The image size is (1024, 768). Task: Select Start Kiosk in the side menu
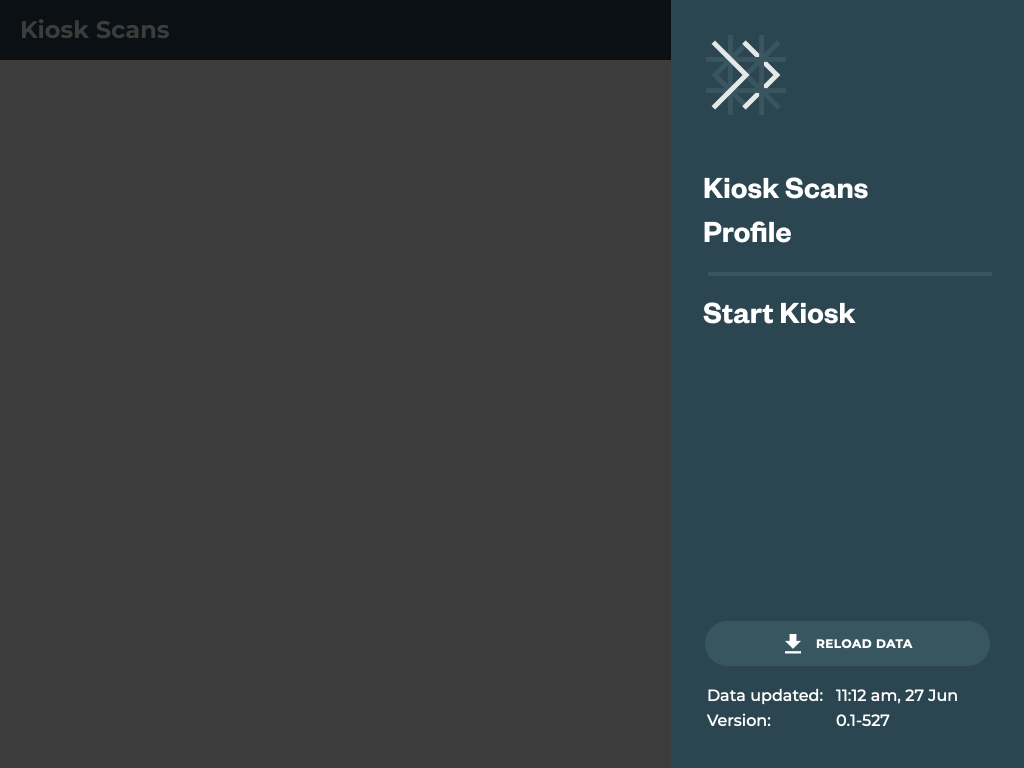pyautogui.click(x=779, y=313)
